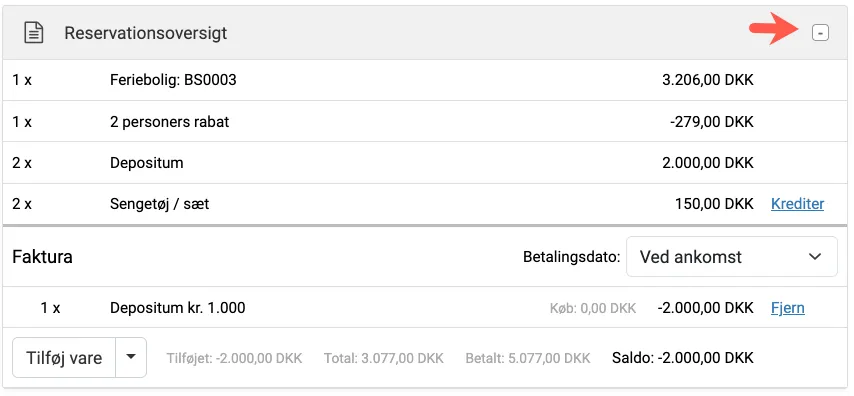Image resolution: width=854 pixels, height=396 pixels.
Task: Collapse the Reservationsoversigt panel with minus button
Action: coord(820,33)
